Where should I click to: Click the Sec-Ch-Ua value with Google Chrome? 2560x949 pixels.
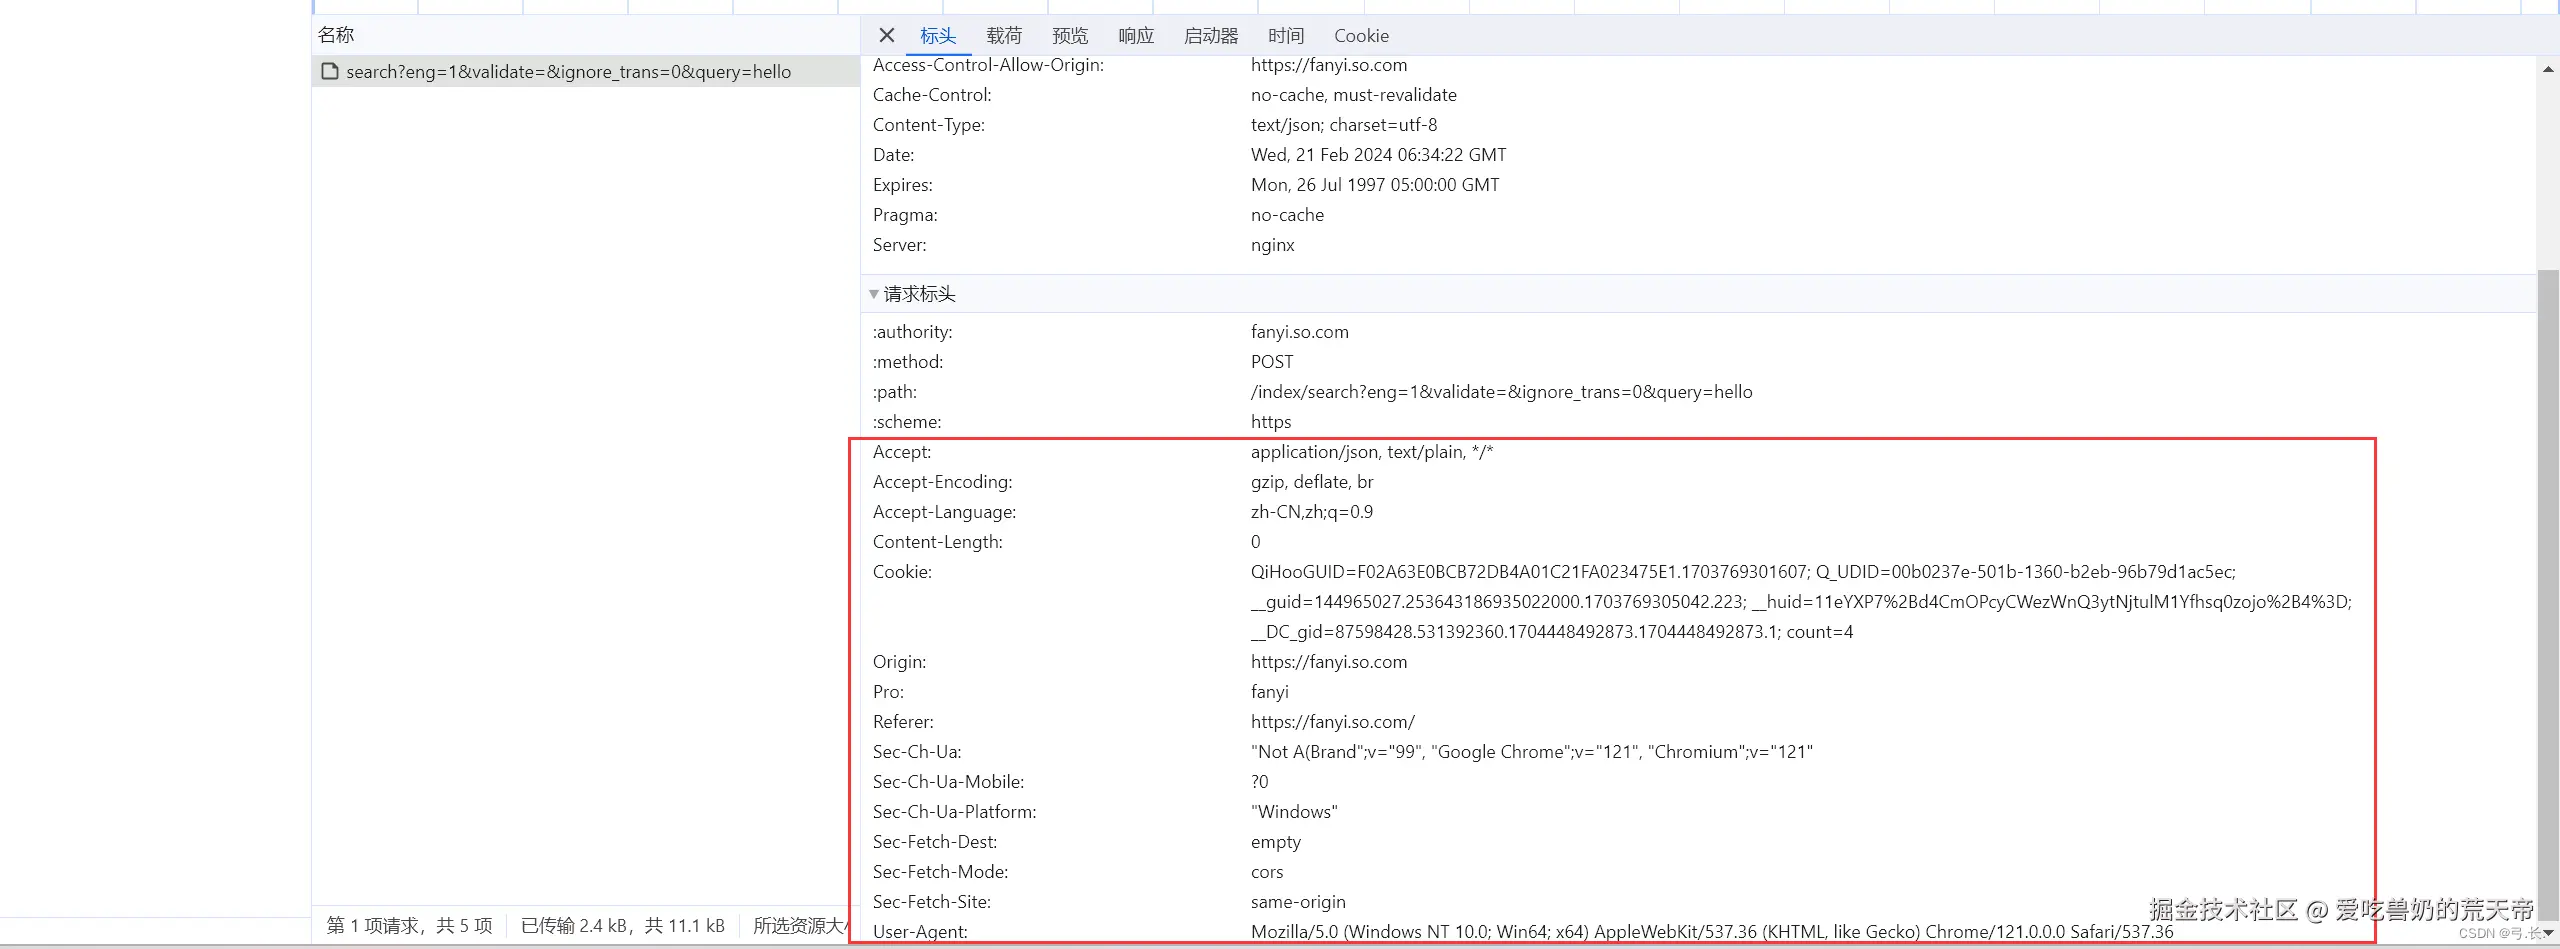(x=1531, y=752)
